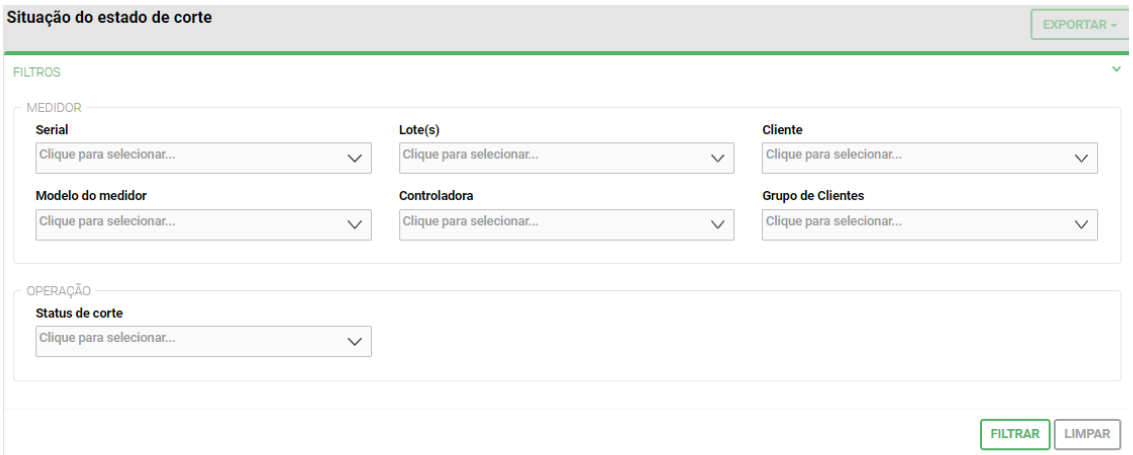Open Status de corte dropdown arrow
The image size is (1133, 455).
tap(354, 341)
